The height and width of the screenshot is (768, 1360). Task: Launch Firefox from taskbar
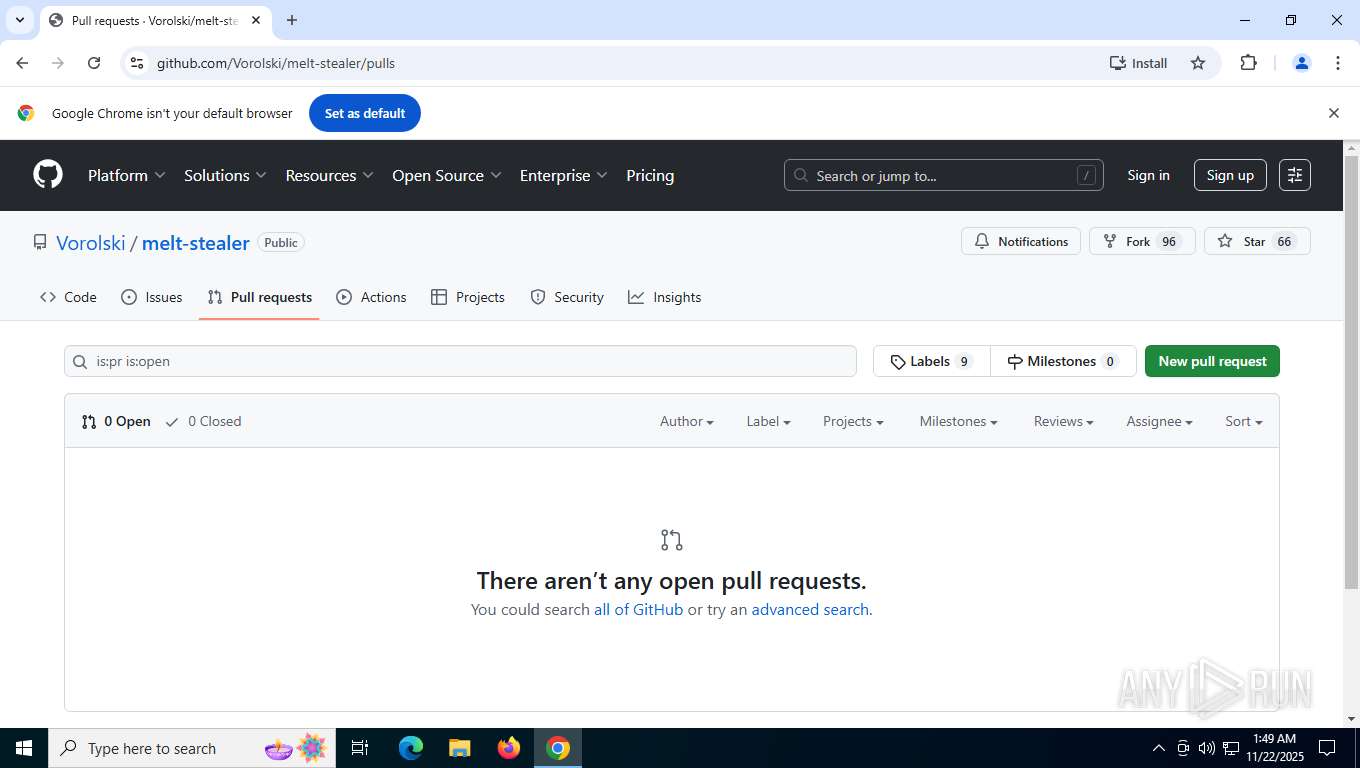(509, 748)
